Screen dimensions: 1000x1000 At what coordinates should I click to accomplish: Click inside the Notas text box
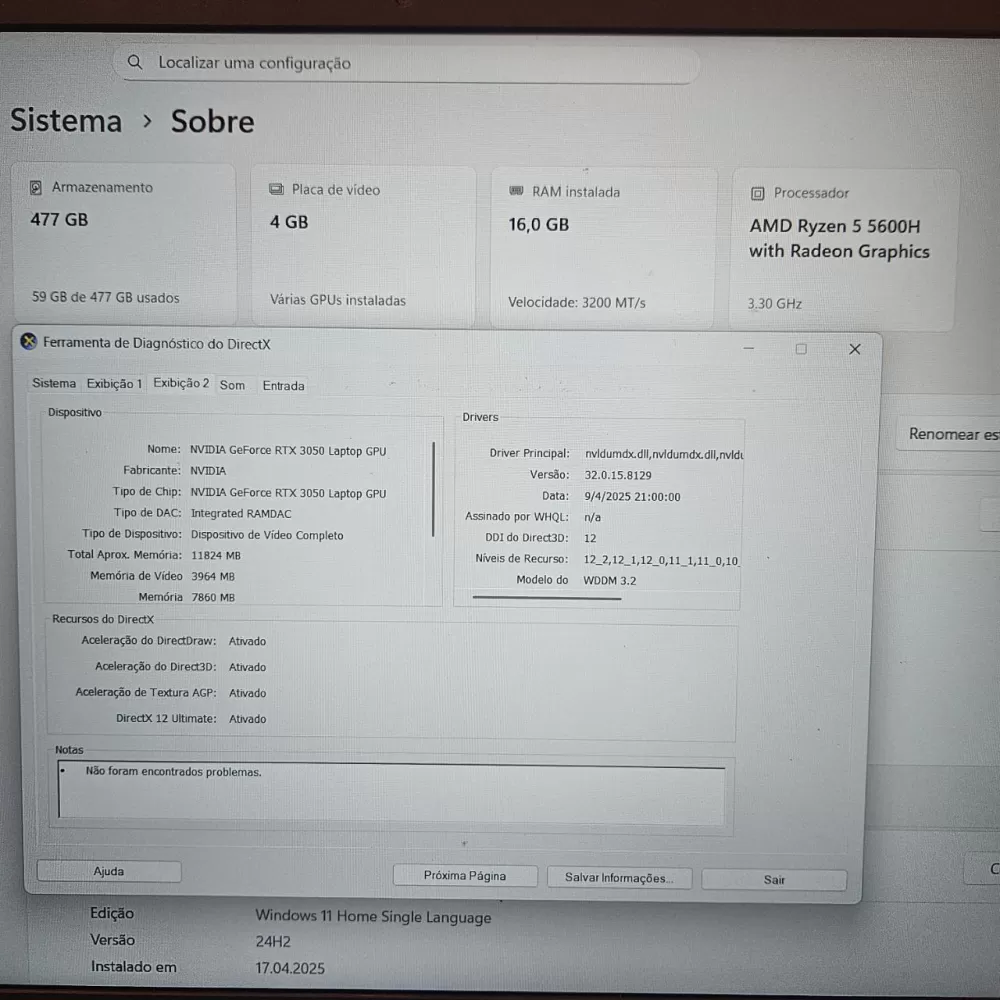392,791
